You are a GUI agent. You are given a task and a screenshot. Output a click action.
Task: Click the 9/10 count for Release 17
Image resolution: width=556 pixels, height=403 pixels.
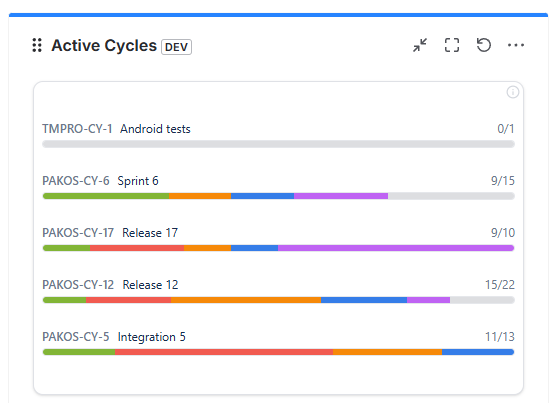[x=502, y=233]
